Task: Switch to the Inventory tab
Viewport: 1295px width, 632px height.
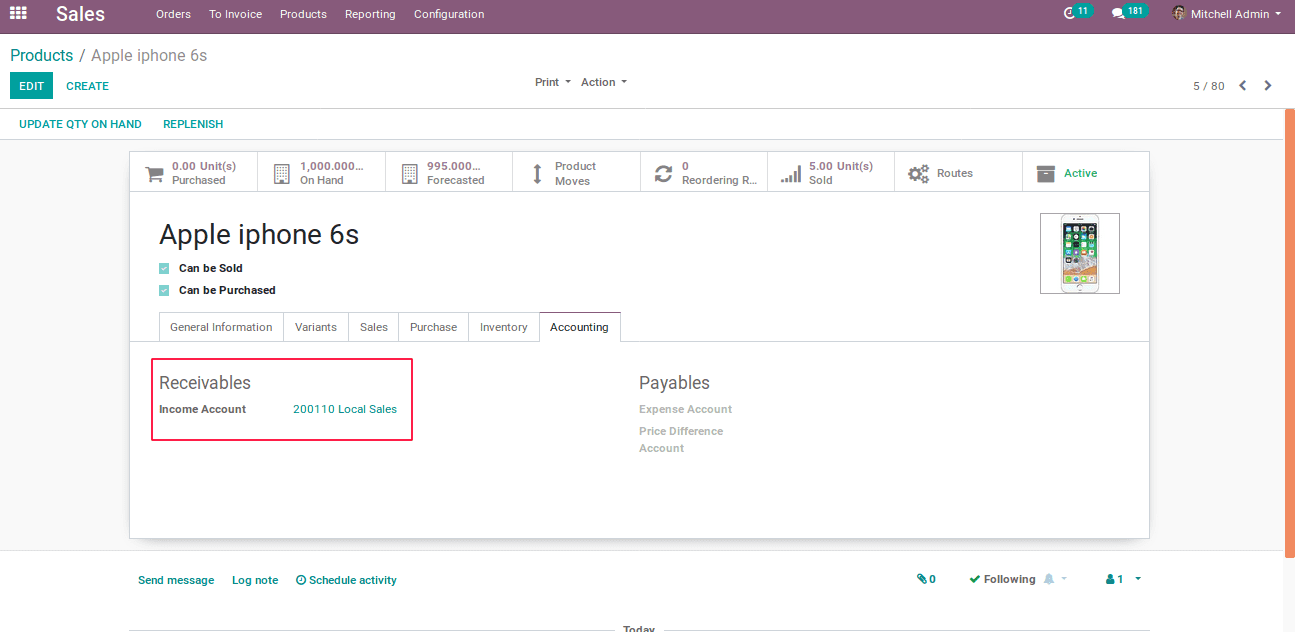Action: 504,327
